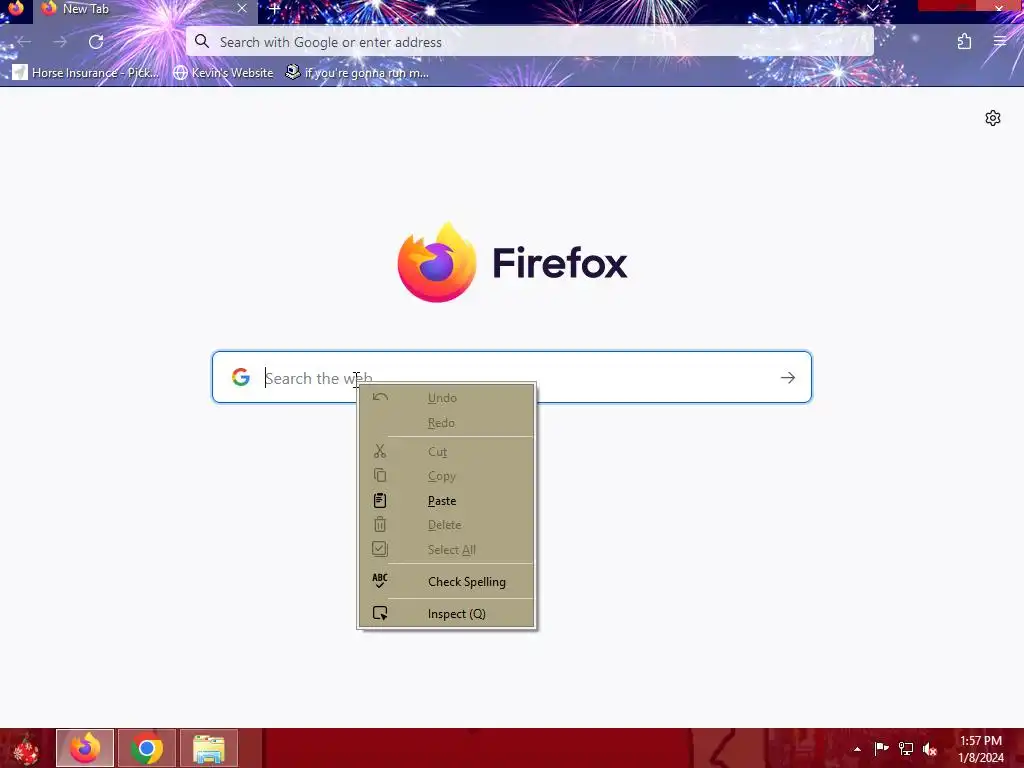1024x768 pixels.
Task: Submit search with arrow button
Action: pyautogui.click(x=788, y=377)
